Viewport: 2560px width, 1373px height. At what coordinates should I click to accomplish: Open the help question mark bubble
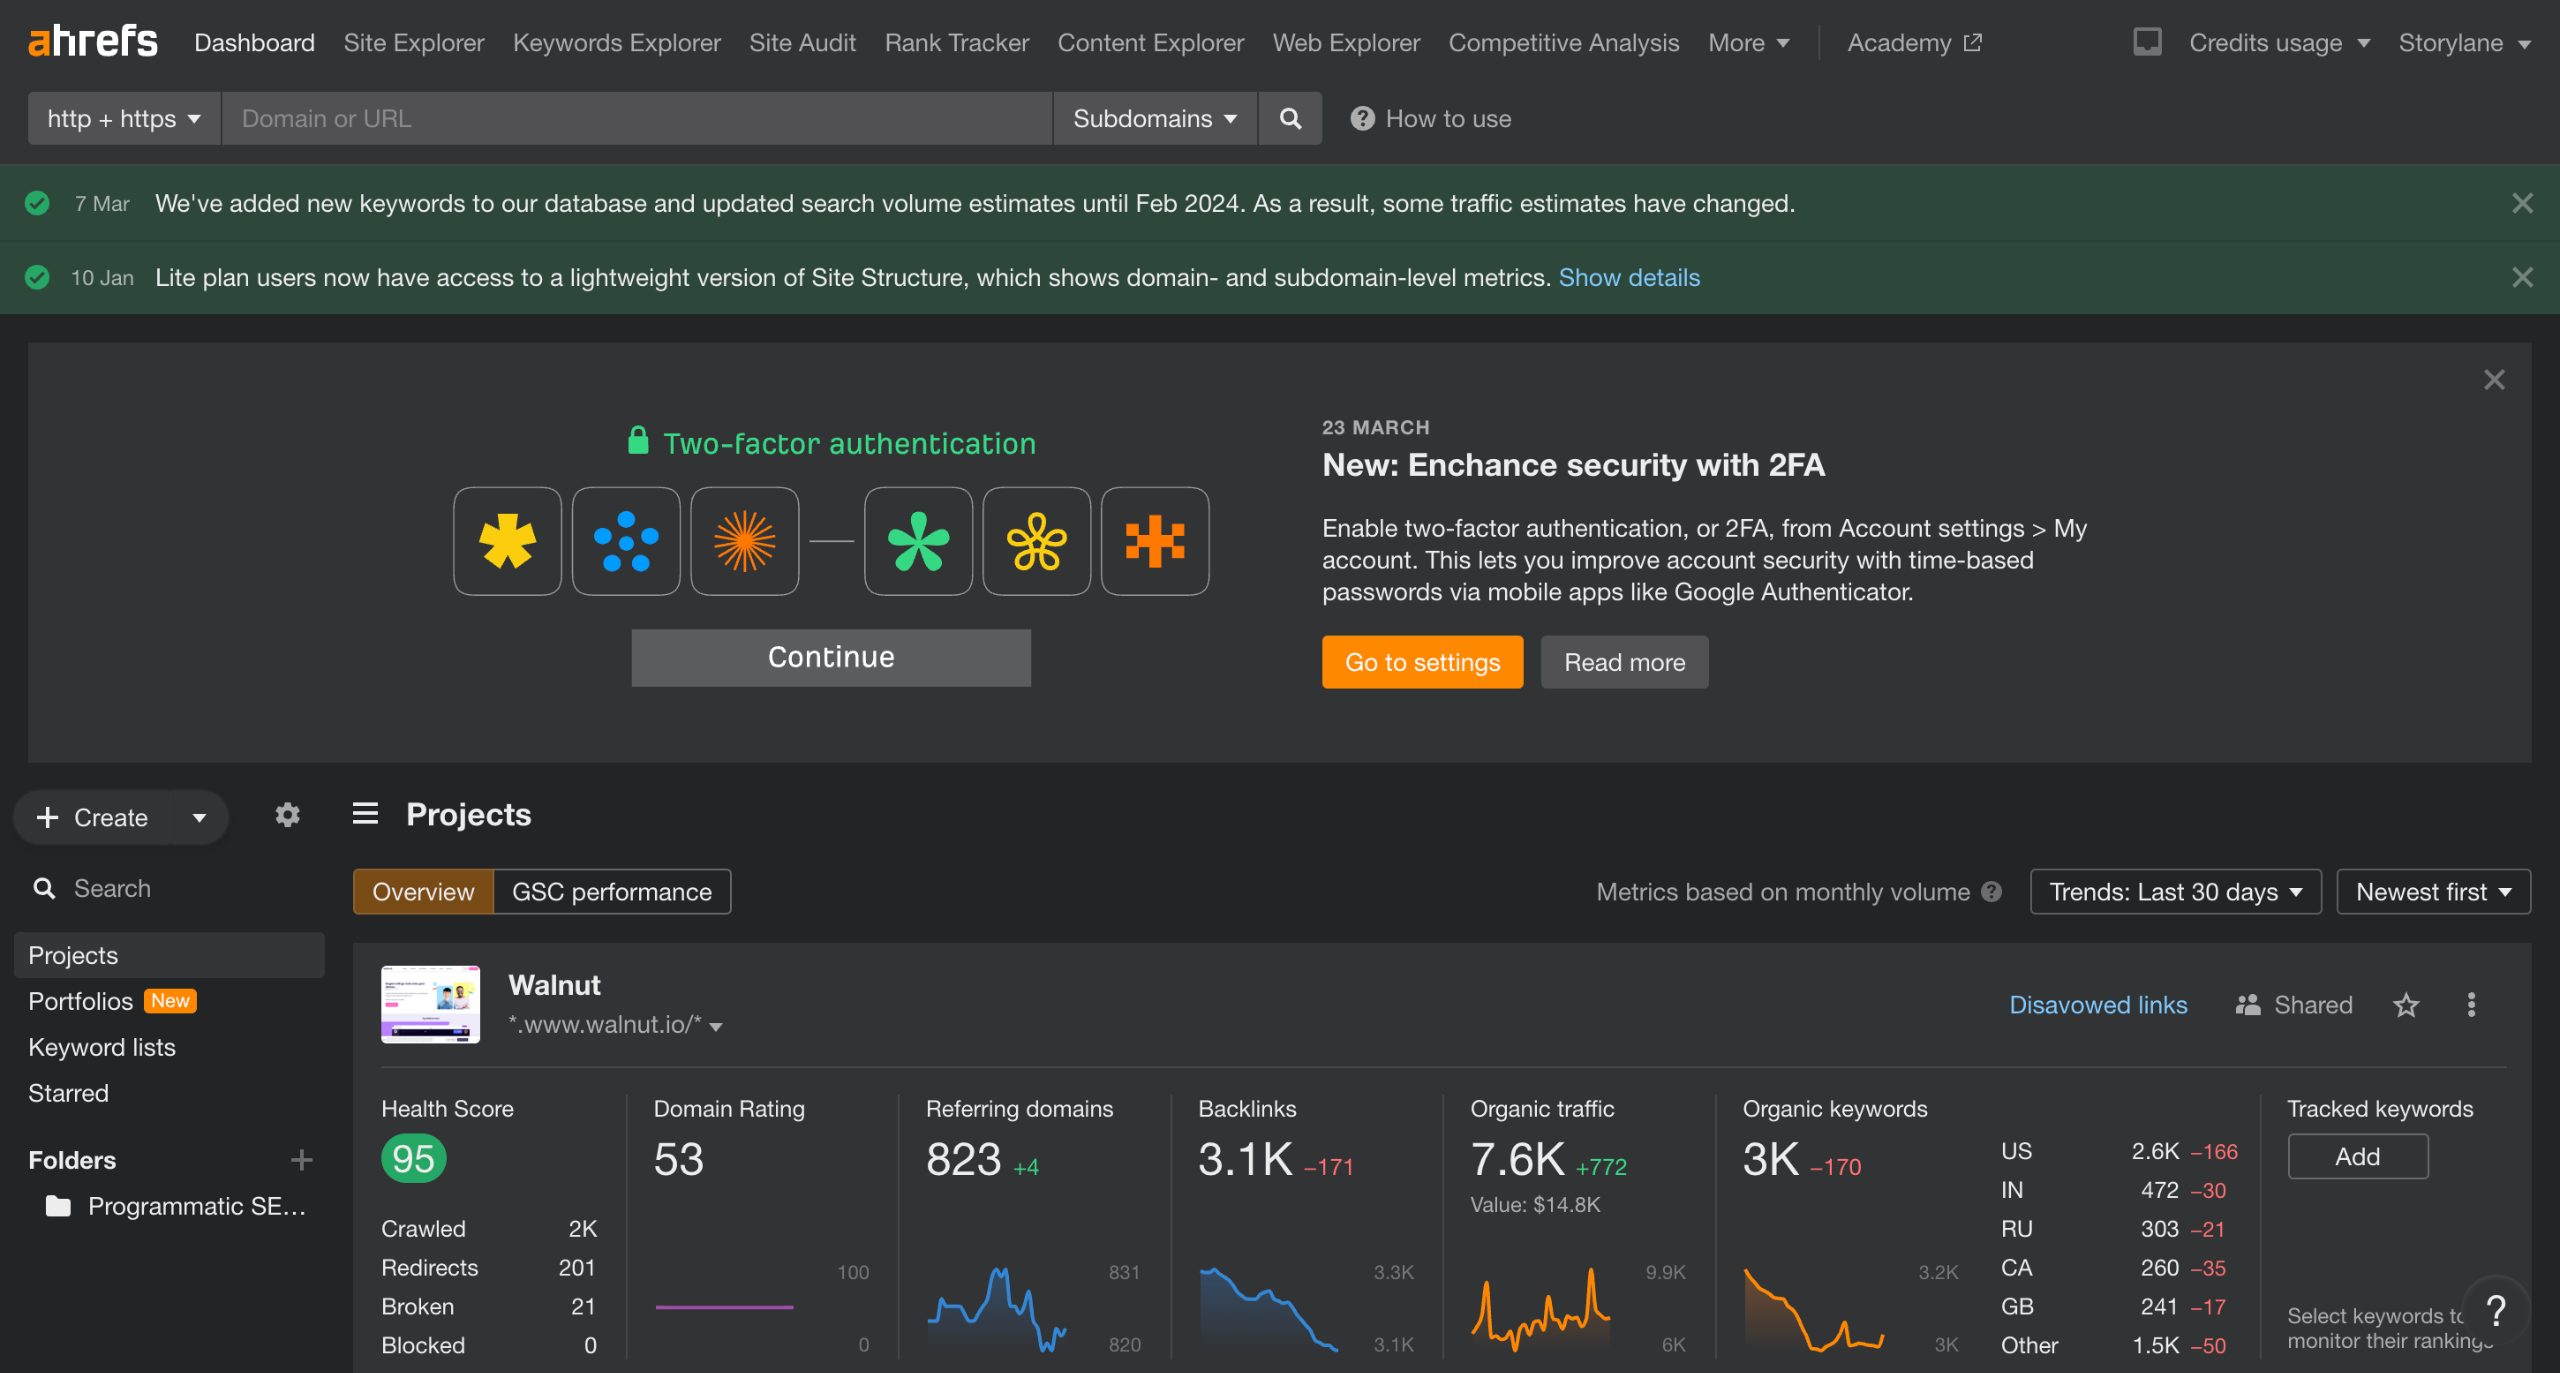pos(2496,1309)
